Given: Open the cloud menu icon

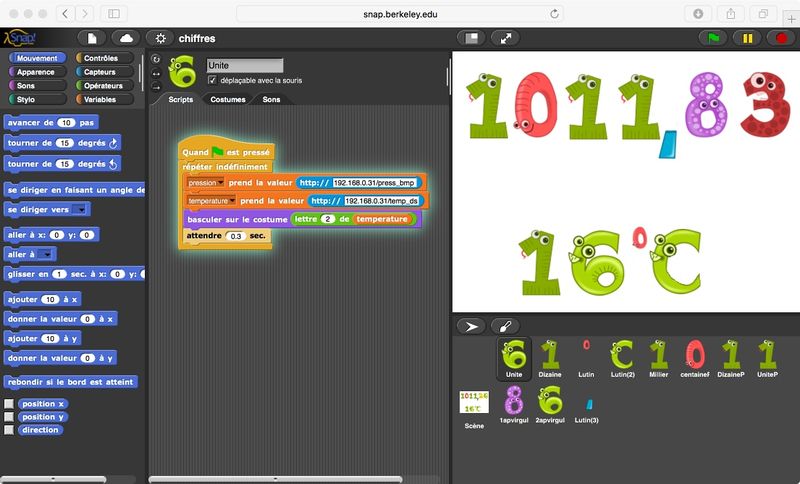Looking at the screenshot, I should pyautogui.click(x=126, y=38).
